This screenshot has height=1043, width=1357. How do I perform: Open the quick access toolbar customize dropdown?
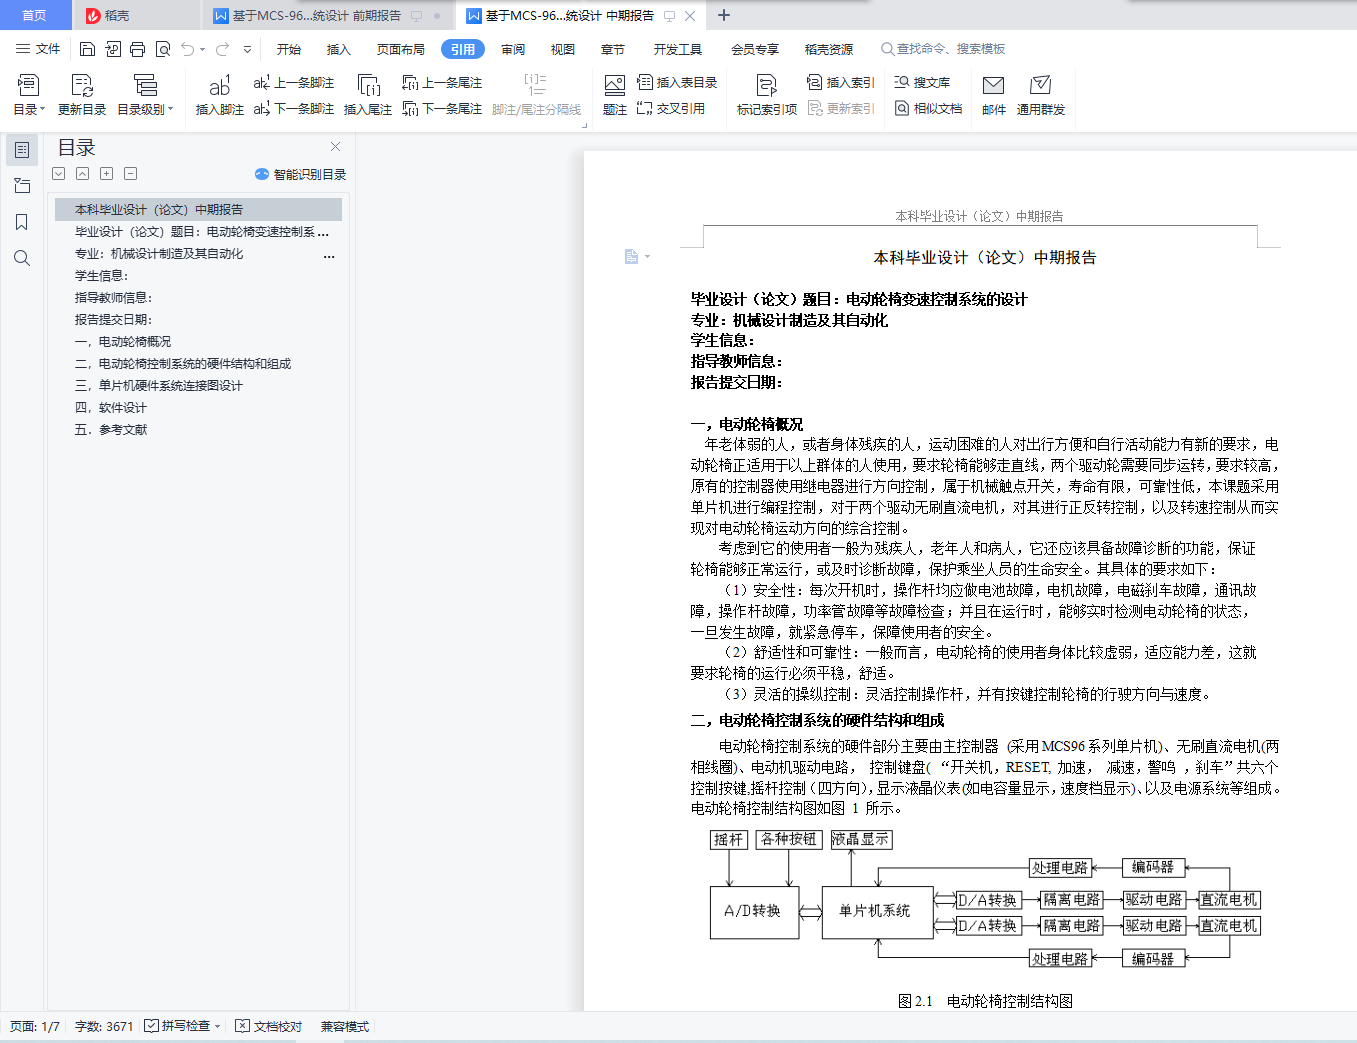(247, 49)
